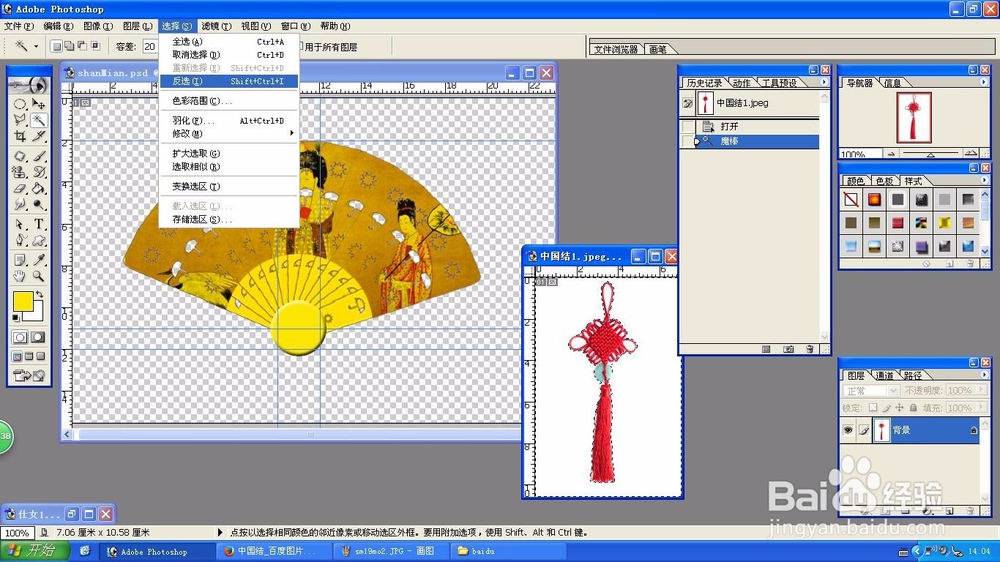Screen dimensions: 1000x562
Task: Show hidden system tray icons
Action: (x=916, y=551)
